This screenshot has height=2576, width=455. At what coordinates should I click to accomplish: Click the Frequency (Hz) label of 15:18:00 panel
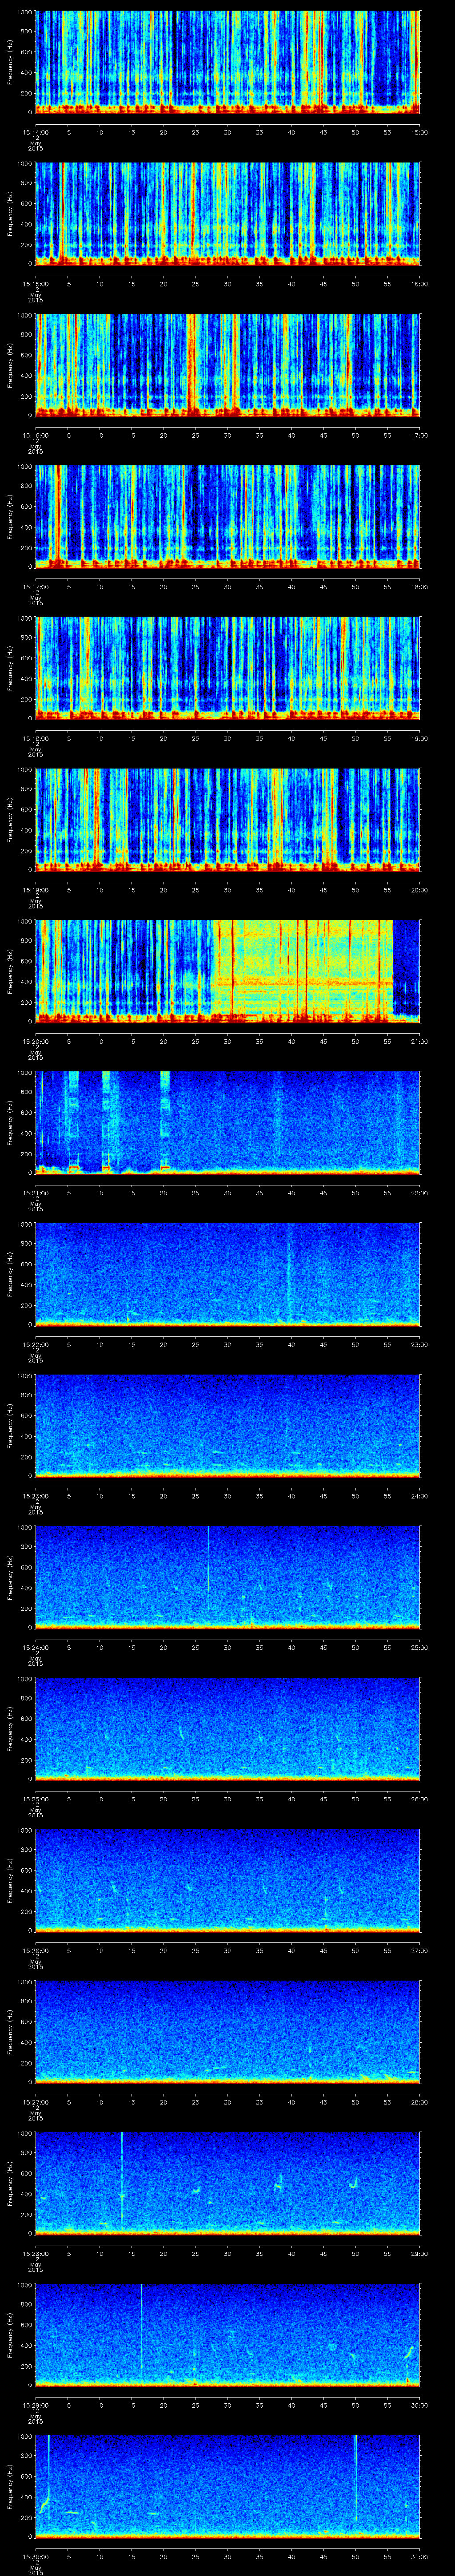click(x=10, y=667)
